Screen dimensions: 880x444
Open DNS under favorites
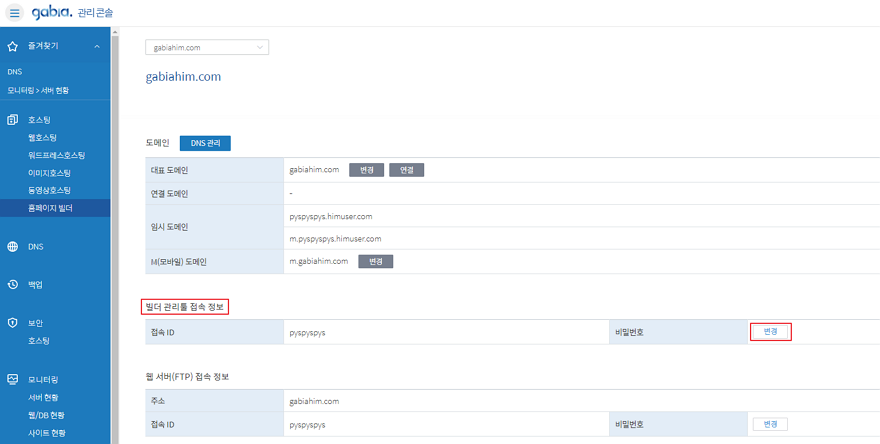pyautogui.click(x=15, y=72)
